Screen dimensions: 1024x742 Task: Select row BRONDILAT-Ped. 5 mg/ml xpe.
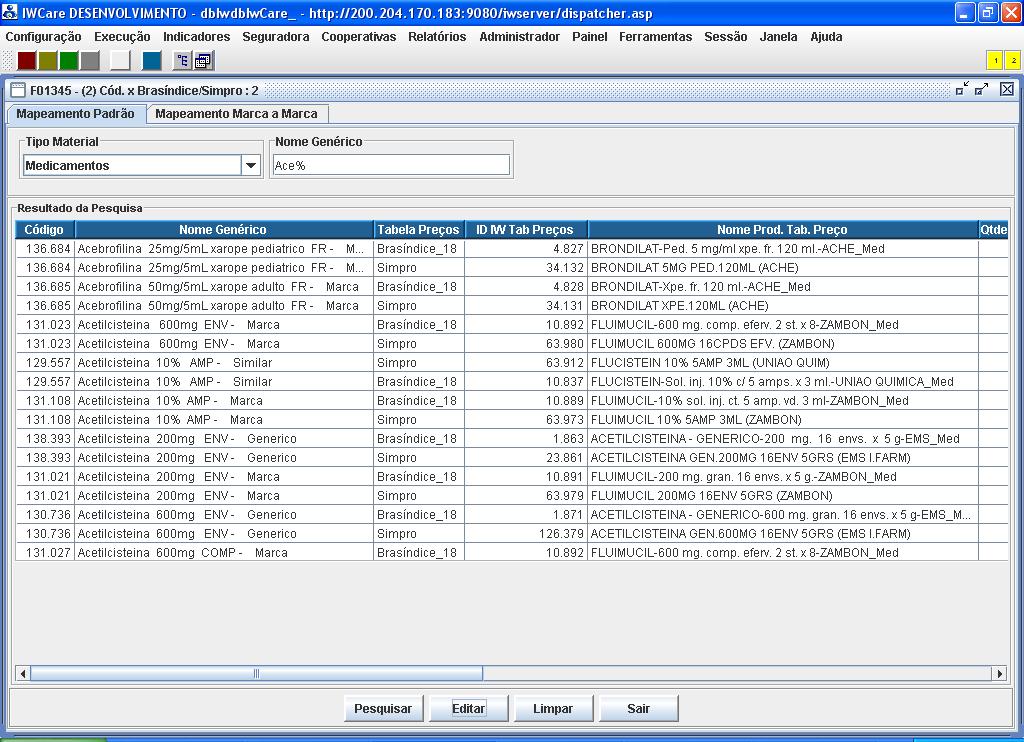(511, 249)
